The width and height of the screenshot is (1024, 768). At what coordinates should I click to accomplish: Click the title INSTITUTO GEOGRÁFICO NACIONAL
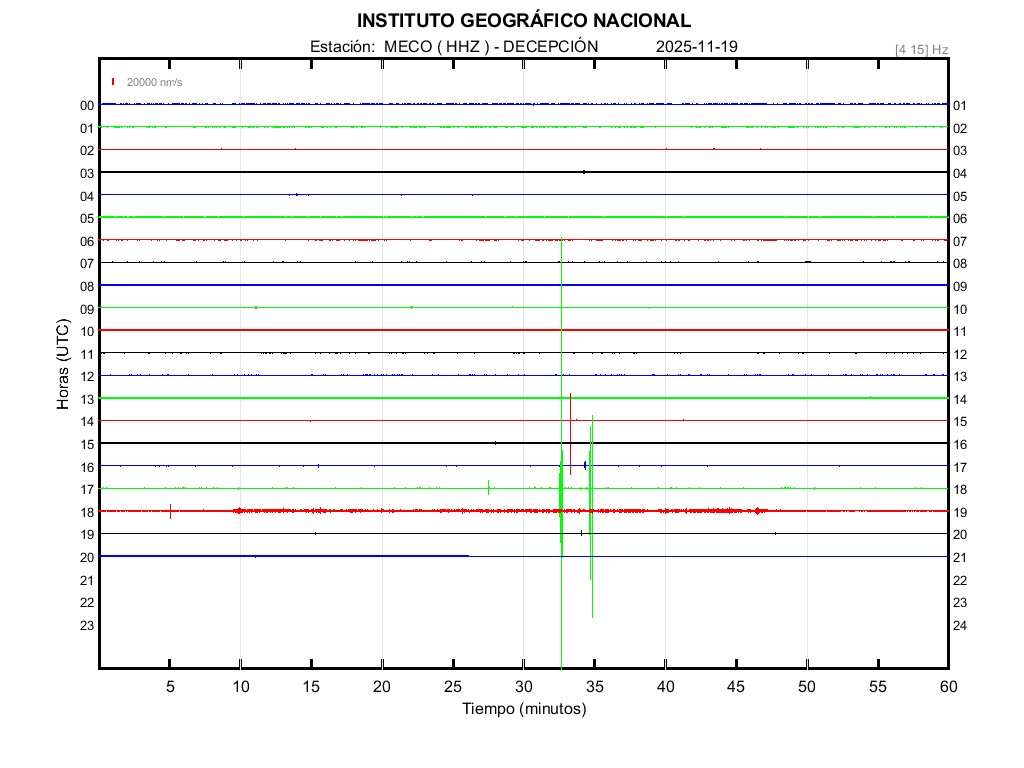click(523, 21)
